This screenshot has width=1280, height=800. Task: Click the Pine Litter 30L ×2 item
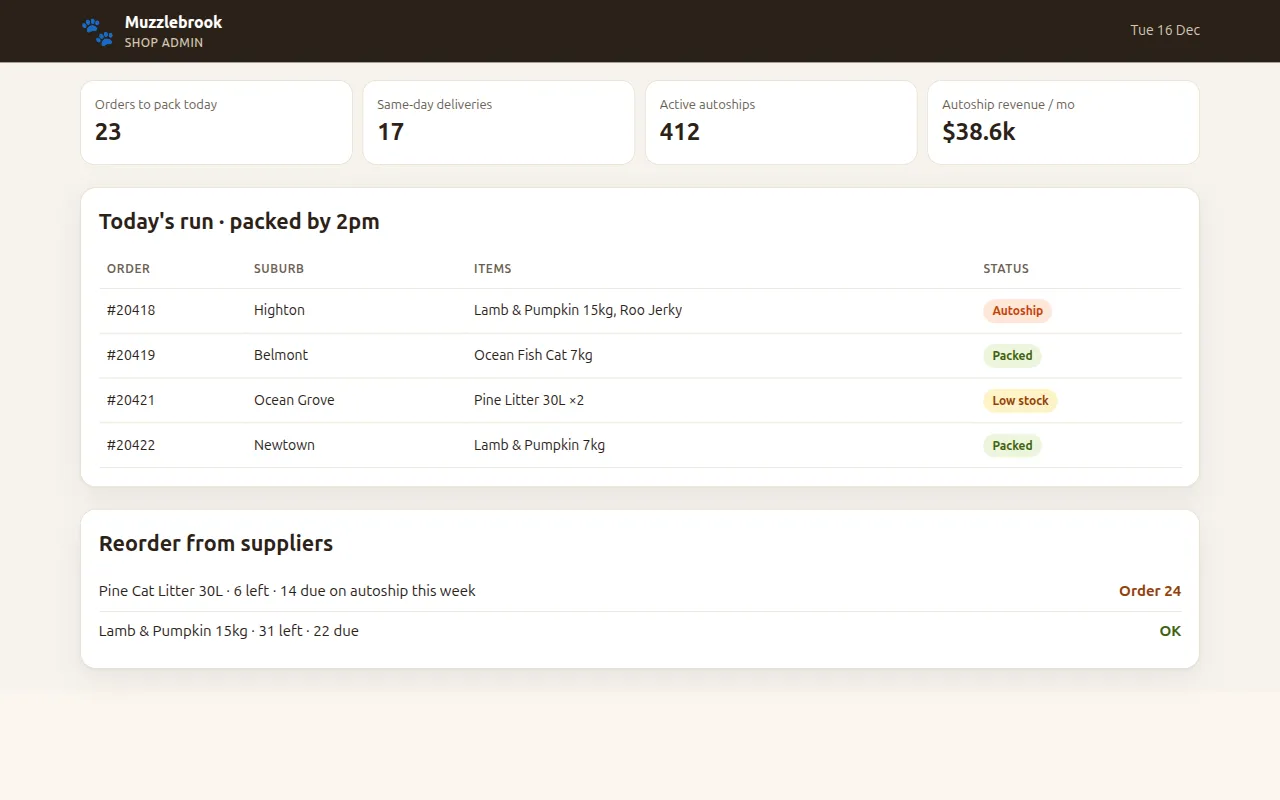529,400
